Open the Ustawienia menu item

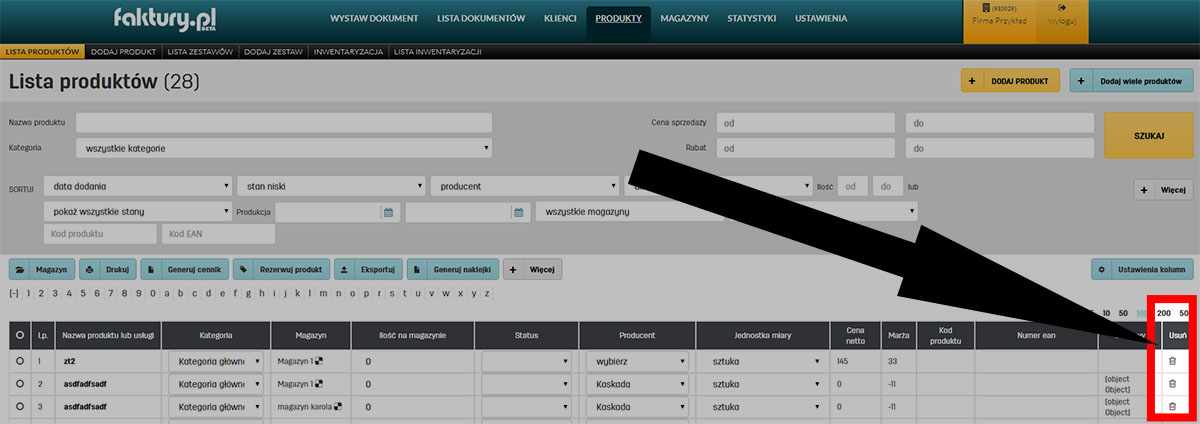tap(821, 19)
